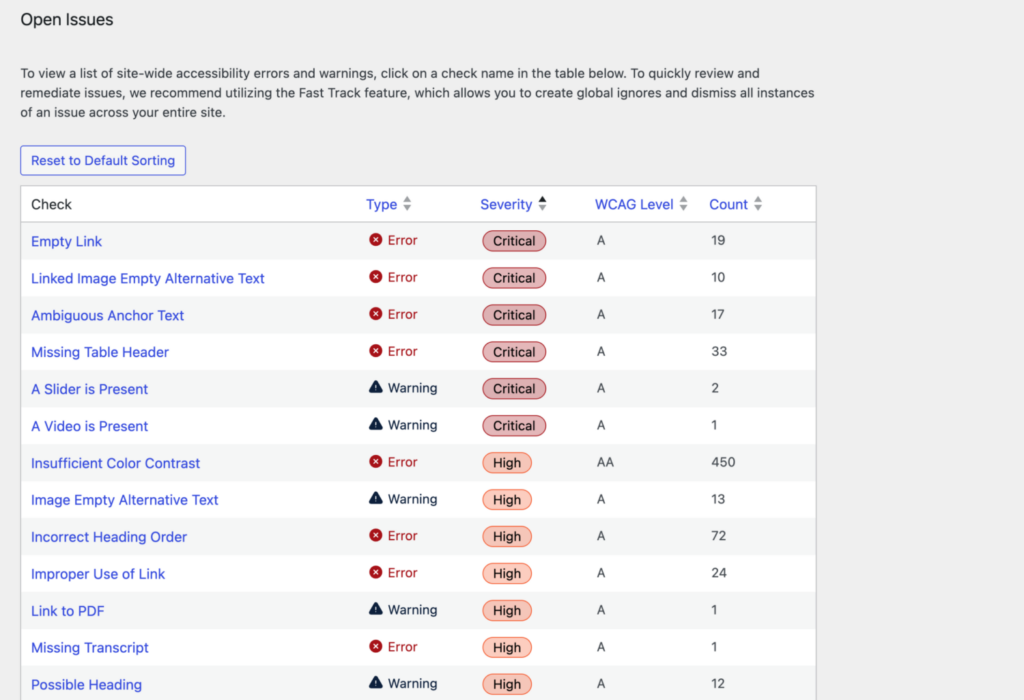Click the Error icon next to Insufficient Color Contrast
1024x700 pixels.
373,462
